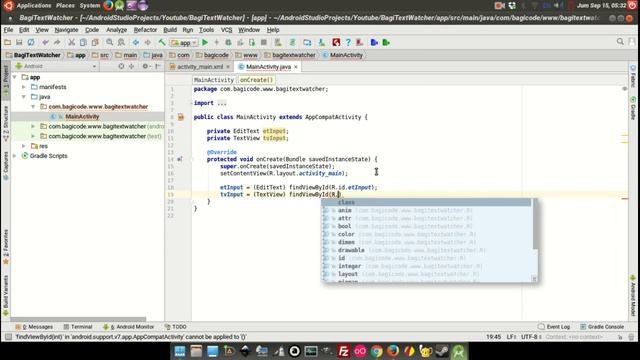Click the Stop square toolbar icon
The height and width of the screenshot is (360, 640).
click(264, 42)
